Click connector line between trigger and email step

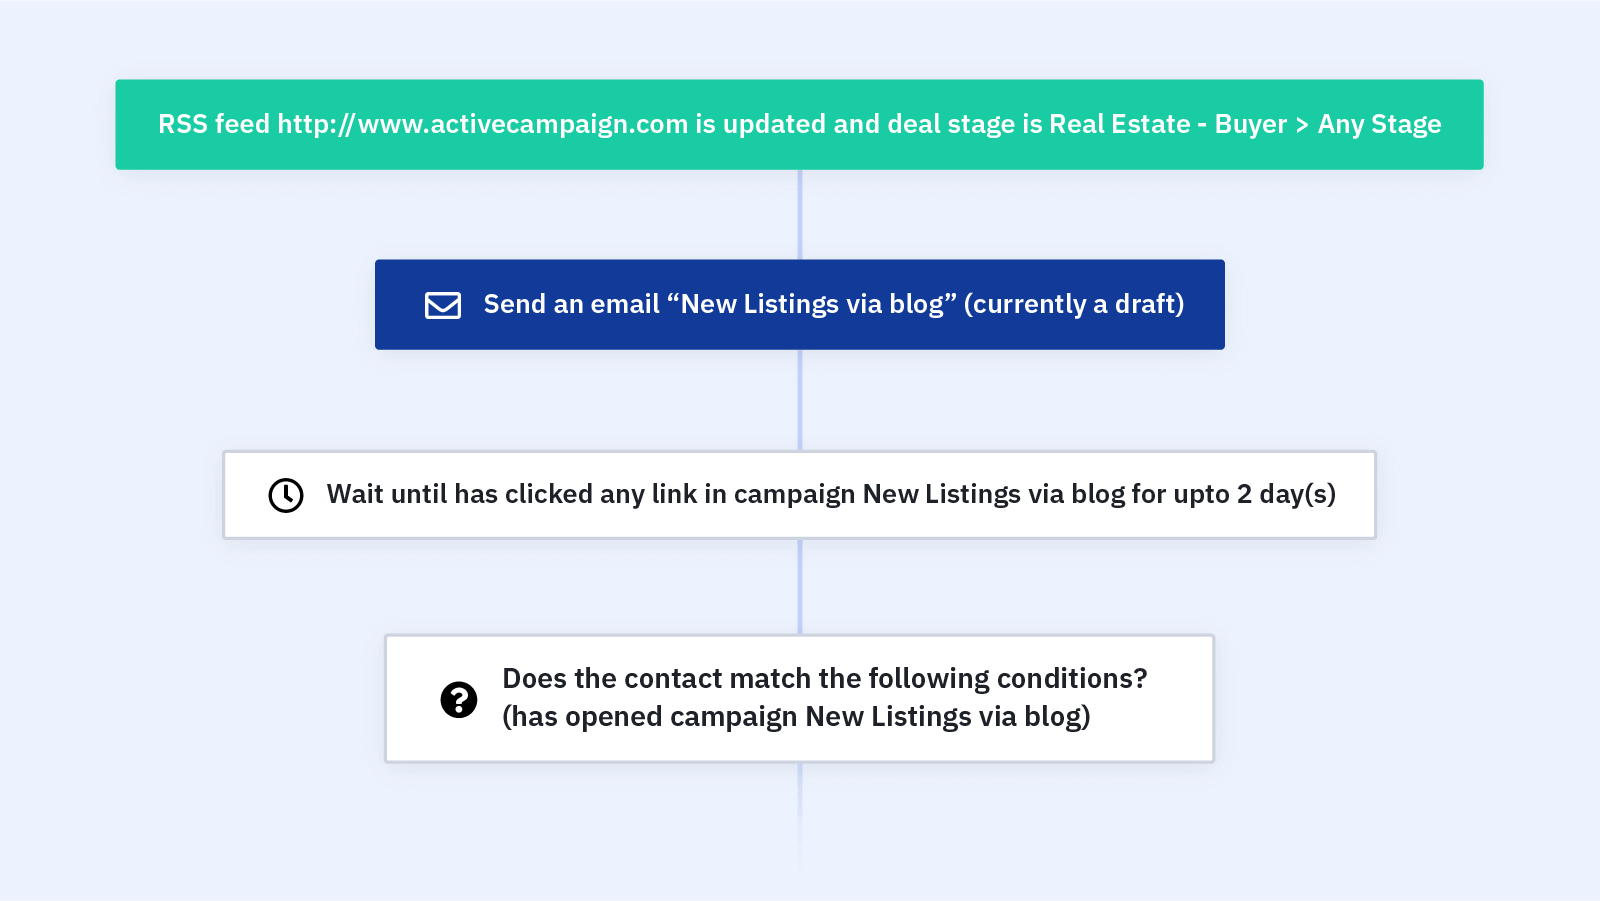coord(799,214)
